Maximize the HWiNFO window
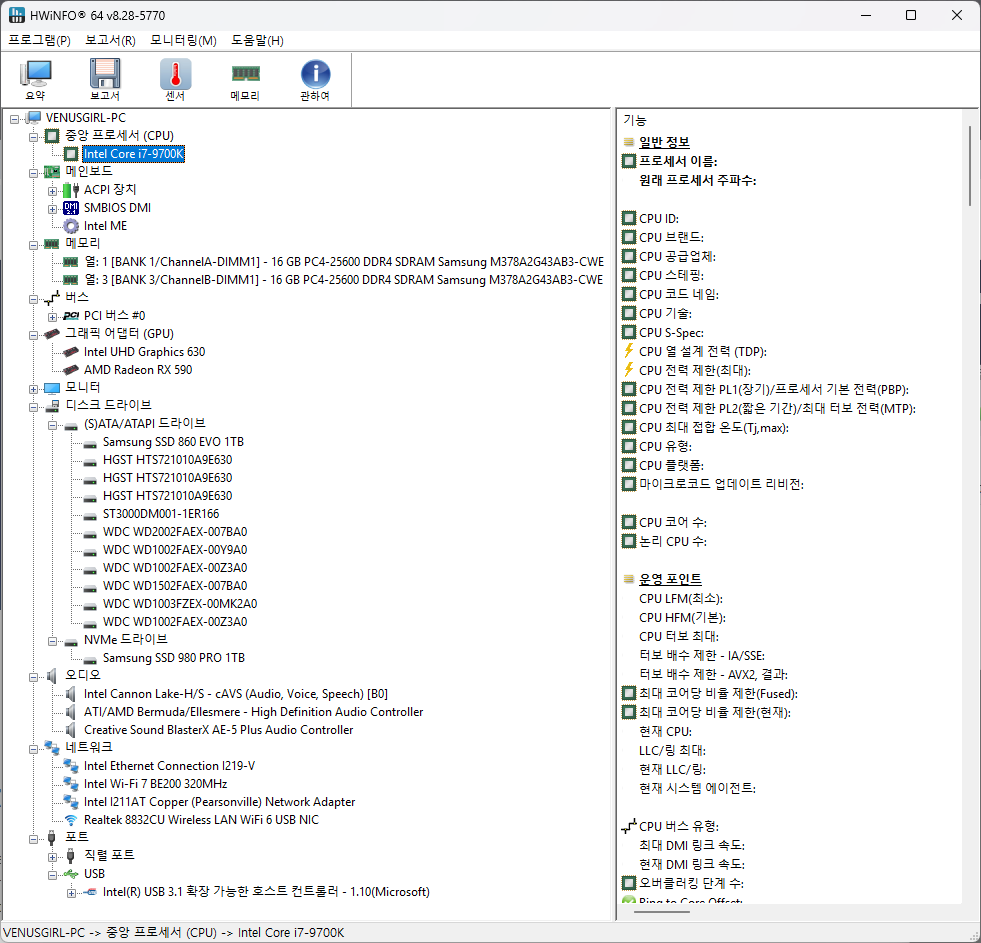This screenshot has width=981, height=943. (x=911, y=15)
